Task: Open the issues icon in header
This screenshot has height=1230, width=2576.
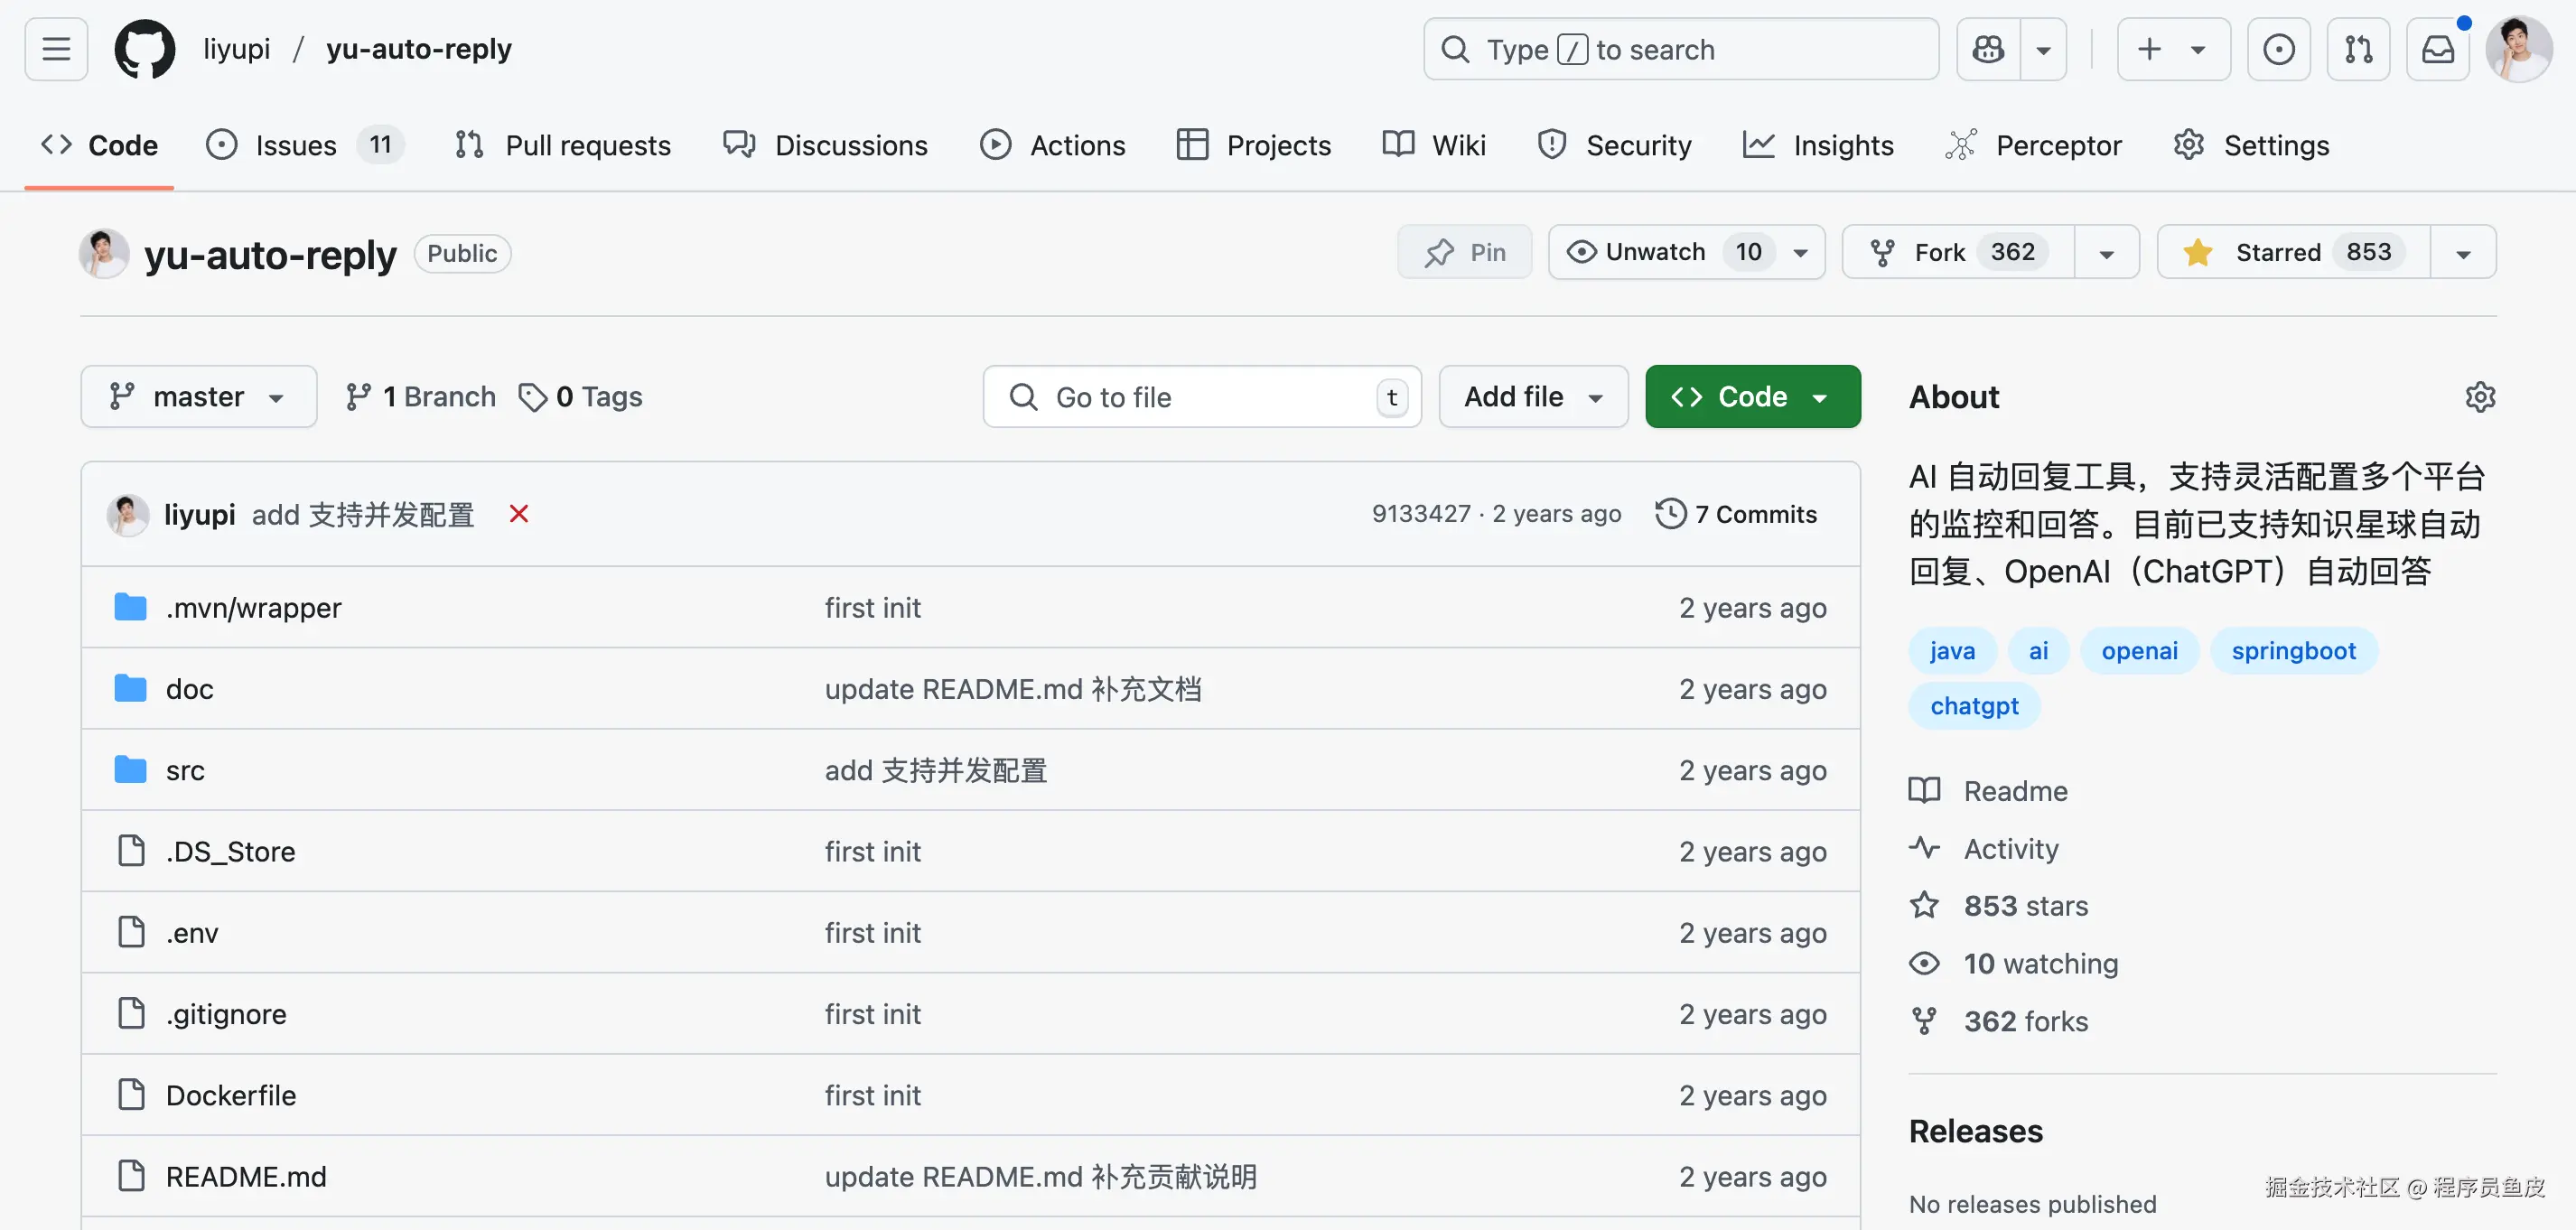Action: click(2278, 49)
